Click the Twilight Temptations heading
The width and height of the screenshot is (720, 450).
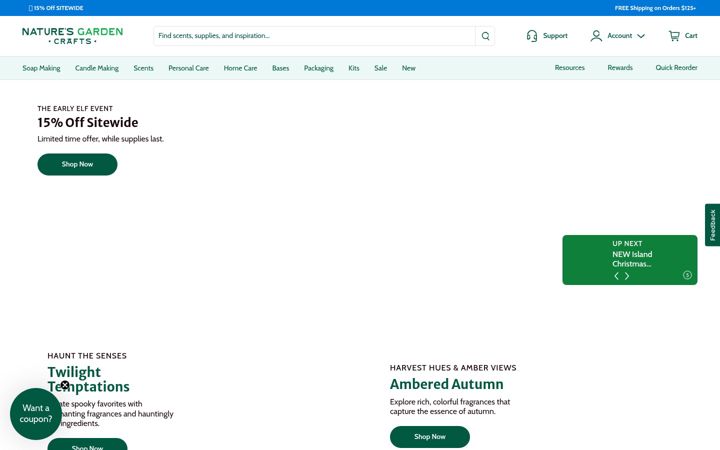(x=89, y=379)
